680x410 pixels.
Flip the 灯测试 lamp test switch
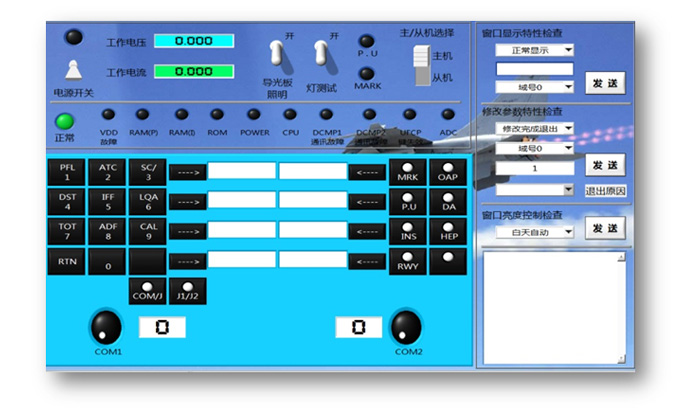click(x=321, y=53)
